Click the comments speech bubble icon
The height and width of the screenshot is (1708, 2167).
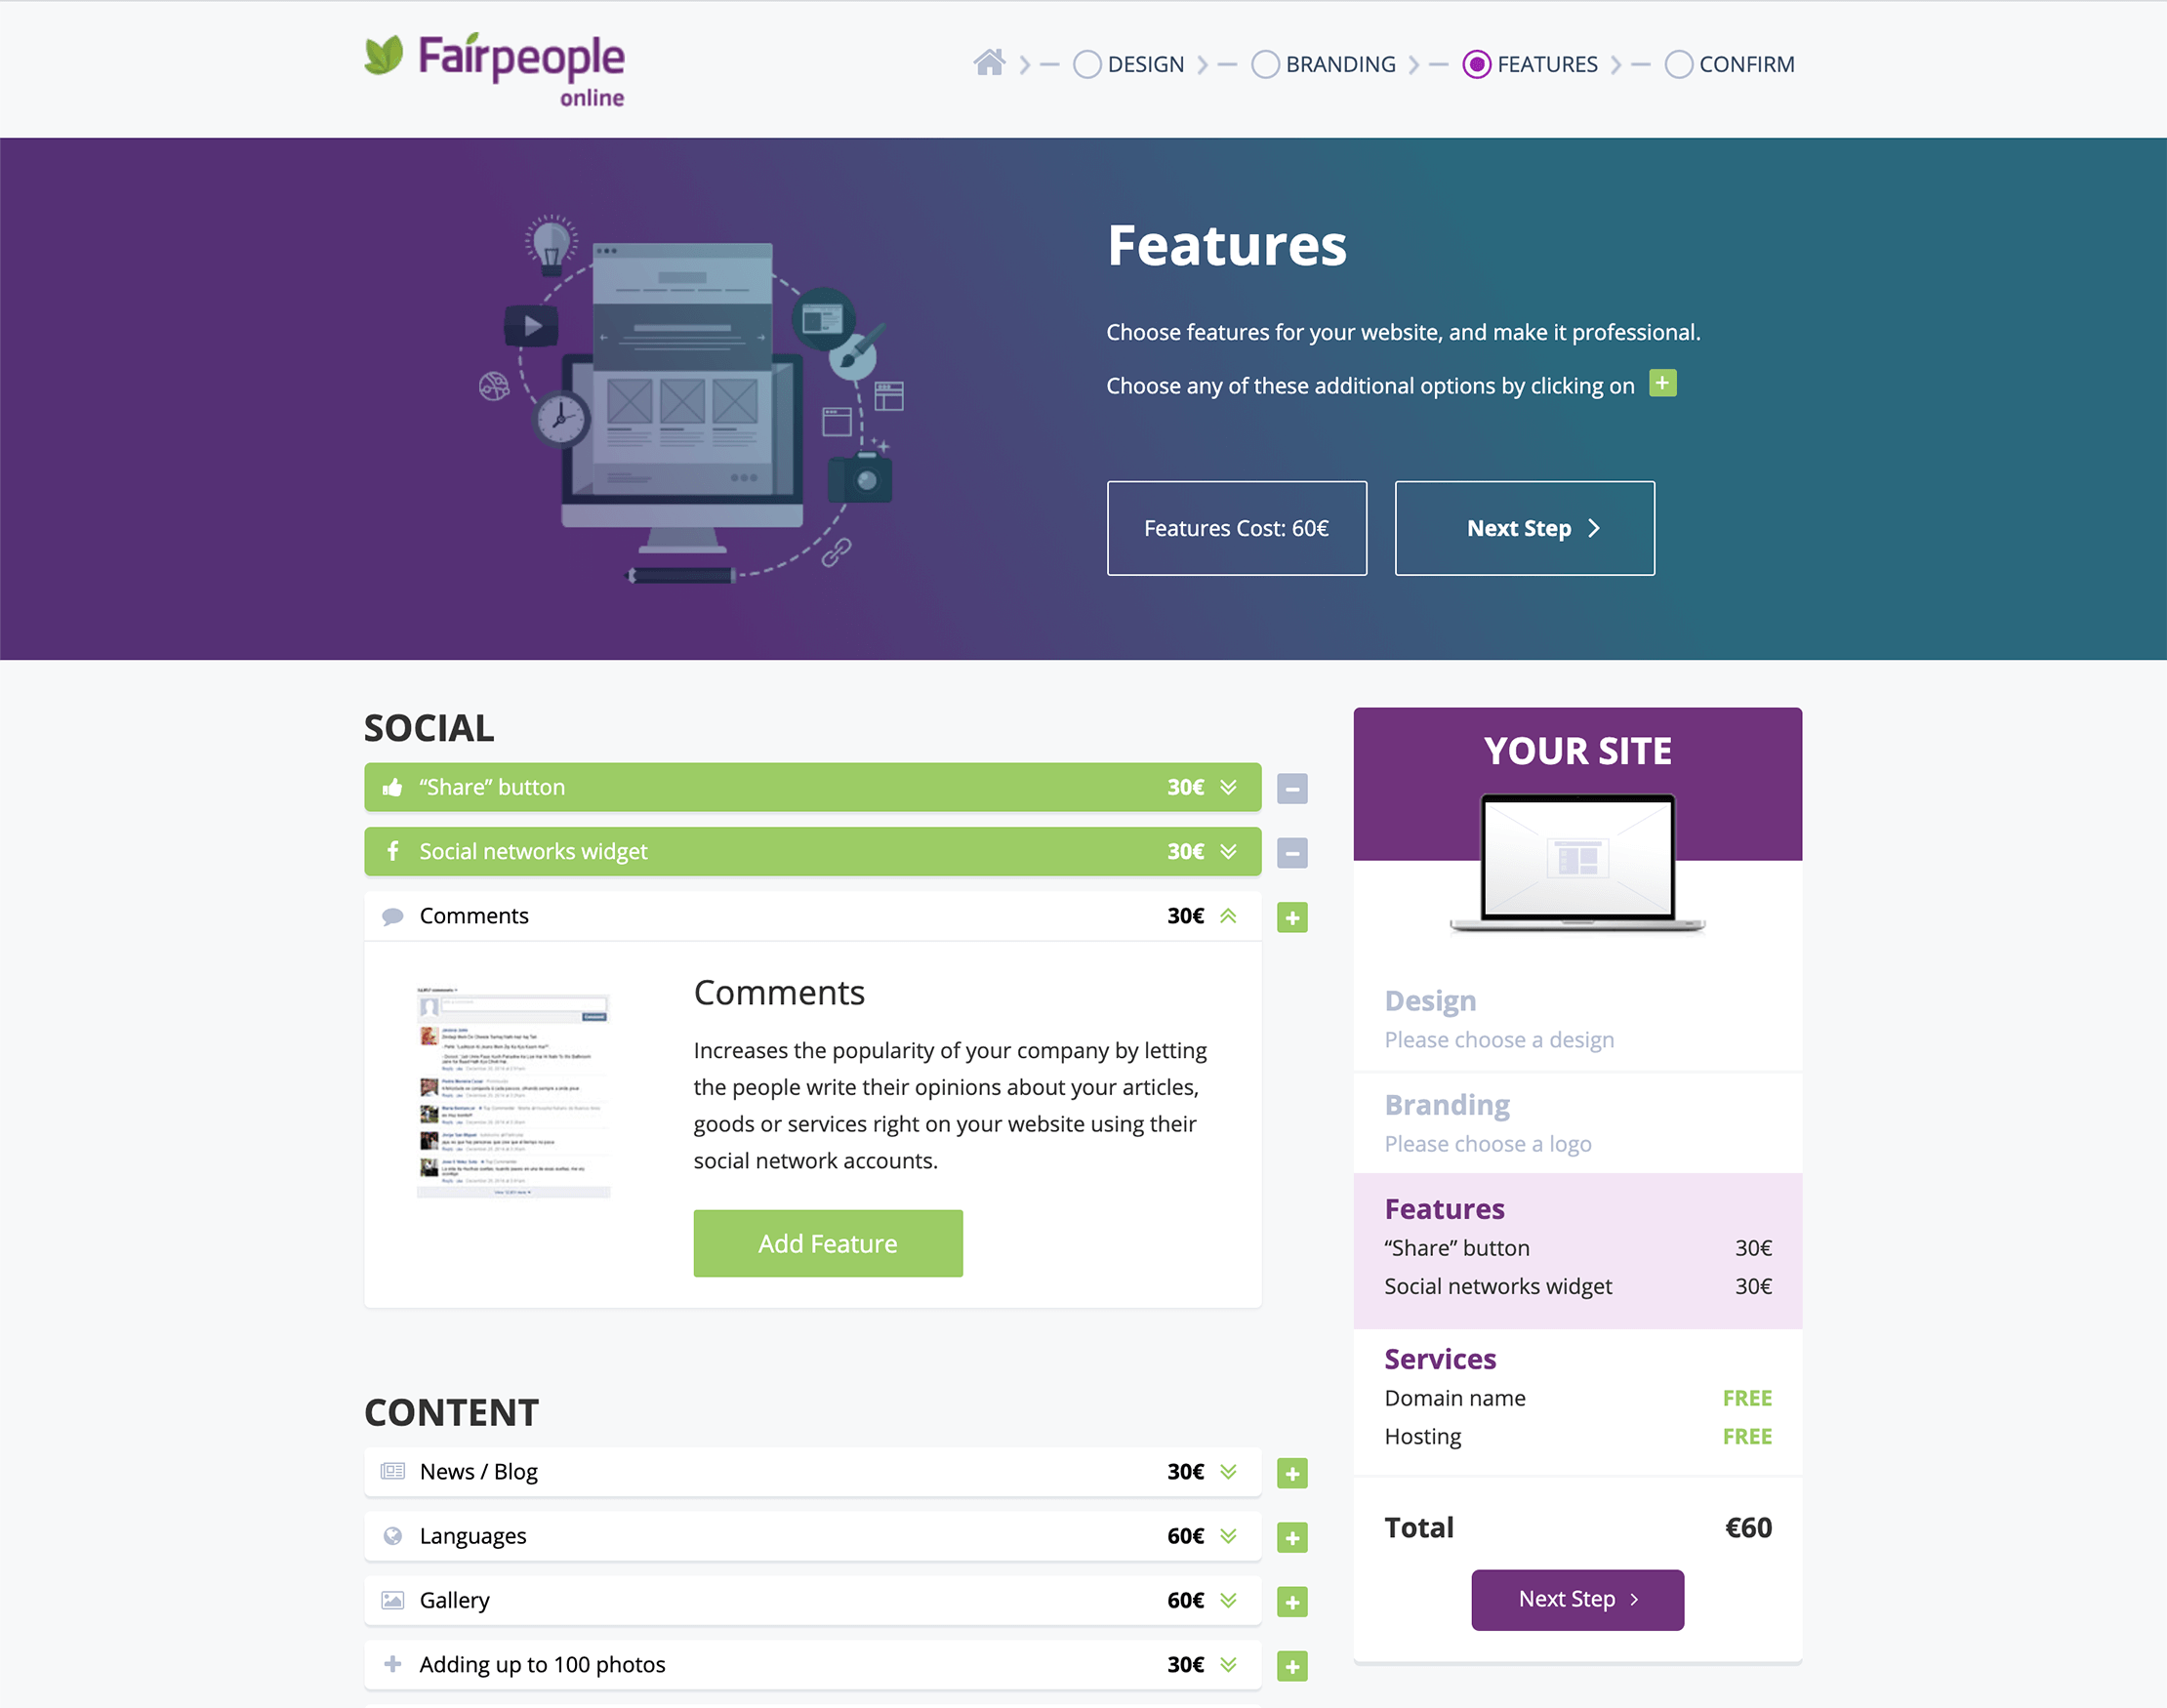point(392,915)
